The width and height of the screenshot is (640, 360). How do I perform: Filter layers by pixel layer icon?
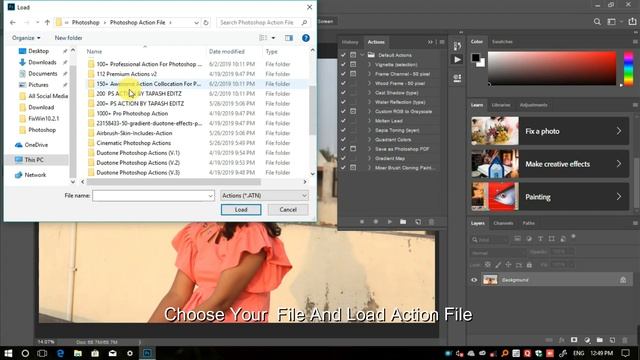(x=518, y=239)
